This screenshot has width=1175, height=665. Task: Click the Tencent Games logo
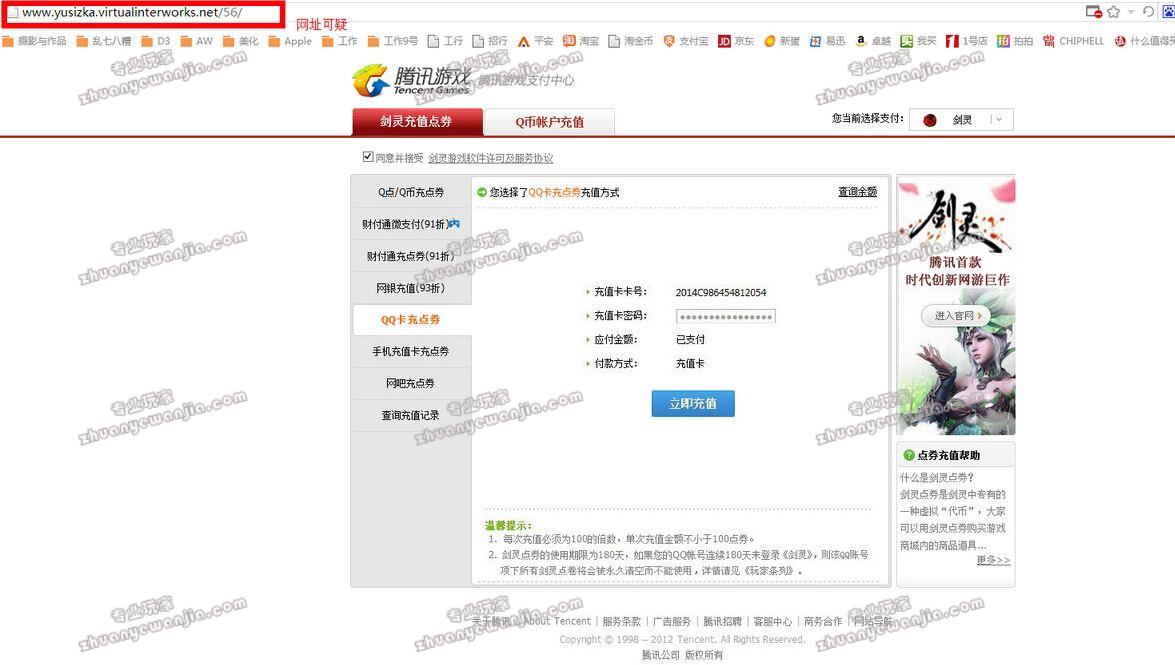coord(411,80)
